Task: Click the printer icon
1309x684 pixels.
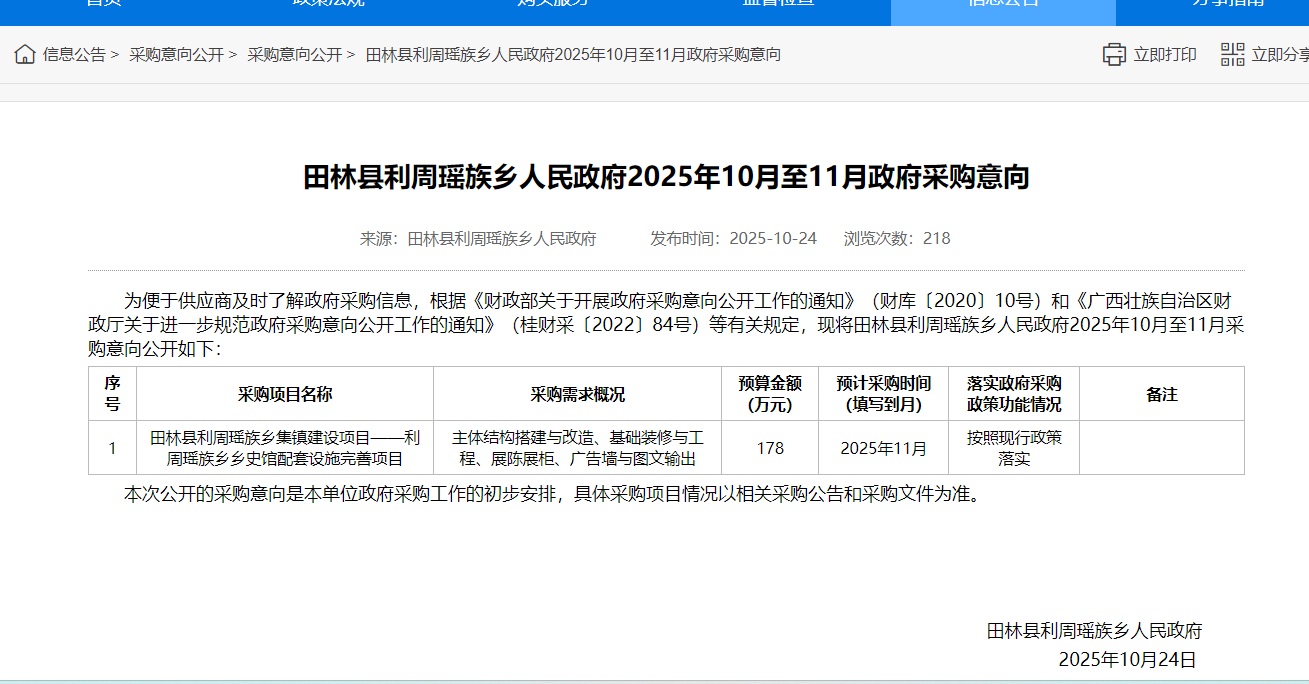Action: (1114, 55)
